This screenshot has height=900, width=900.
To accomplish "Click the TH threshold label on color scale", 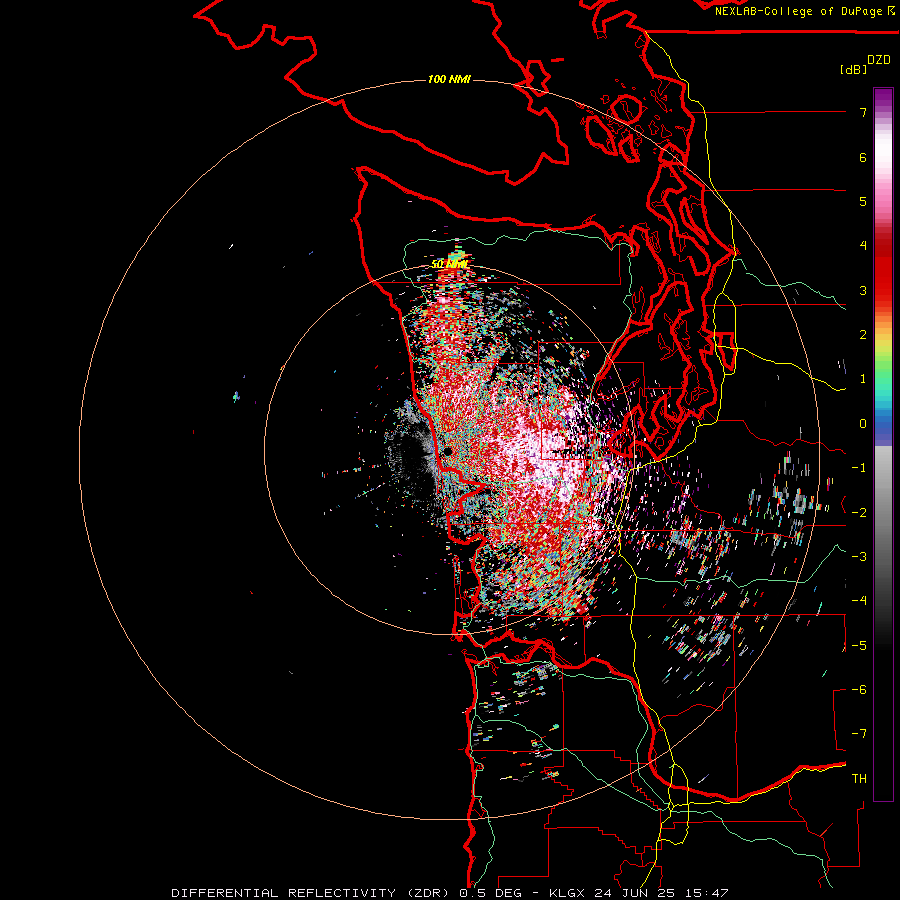I will tap(859, 779).
